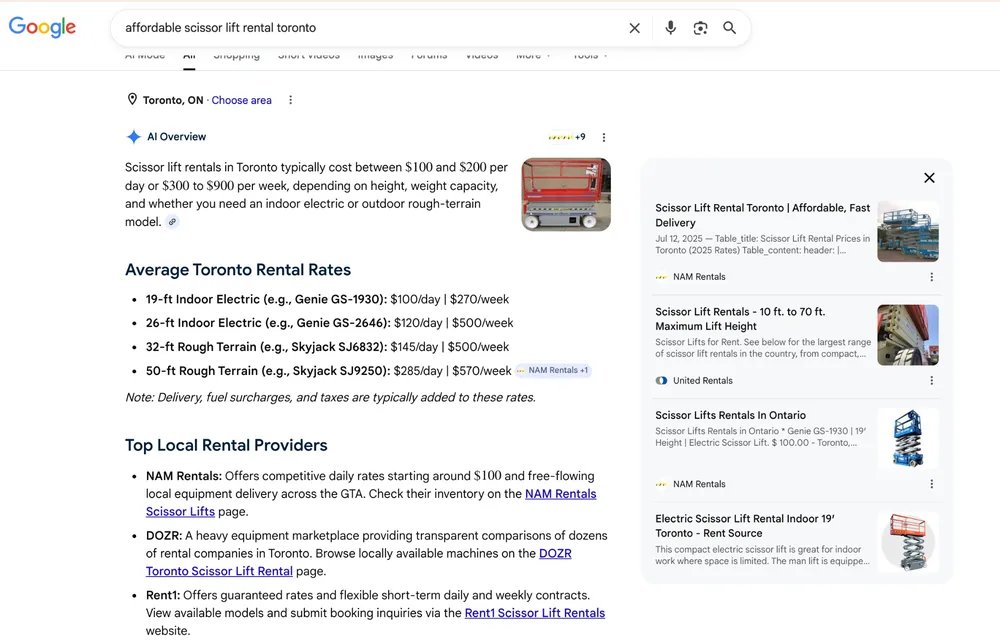Open the 'NAM Rentals +1' source chip
Screen dimensions: 1000x643
[x=553, y=371]
